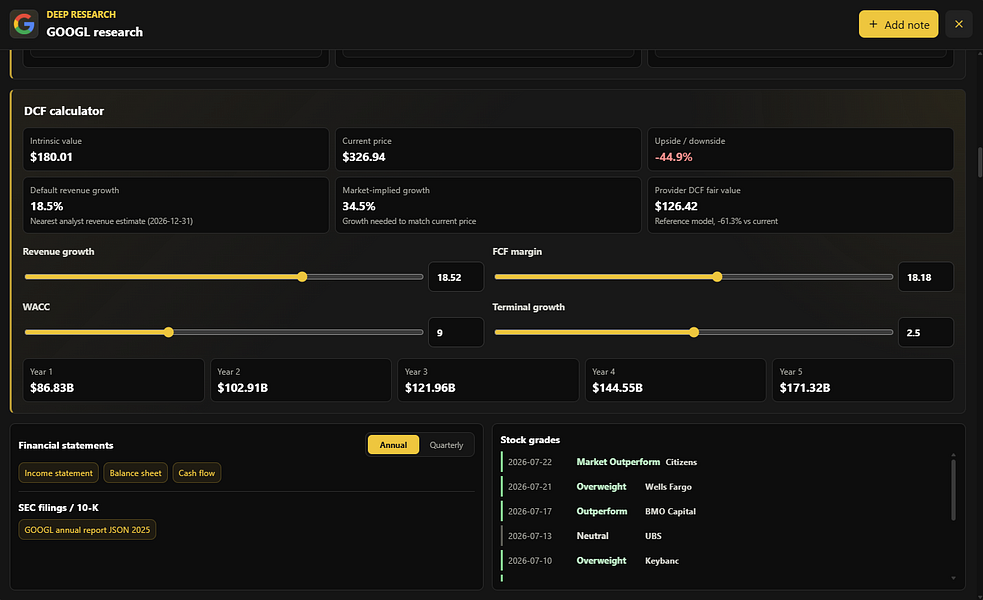Screen dimensions: 983x600
Task: Click the 2026-07-13 grade date
Action: (x=530, y=536)
